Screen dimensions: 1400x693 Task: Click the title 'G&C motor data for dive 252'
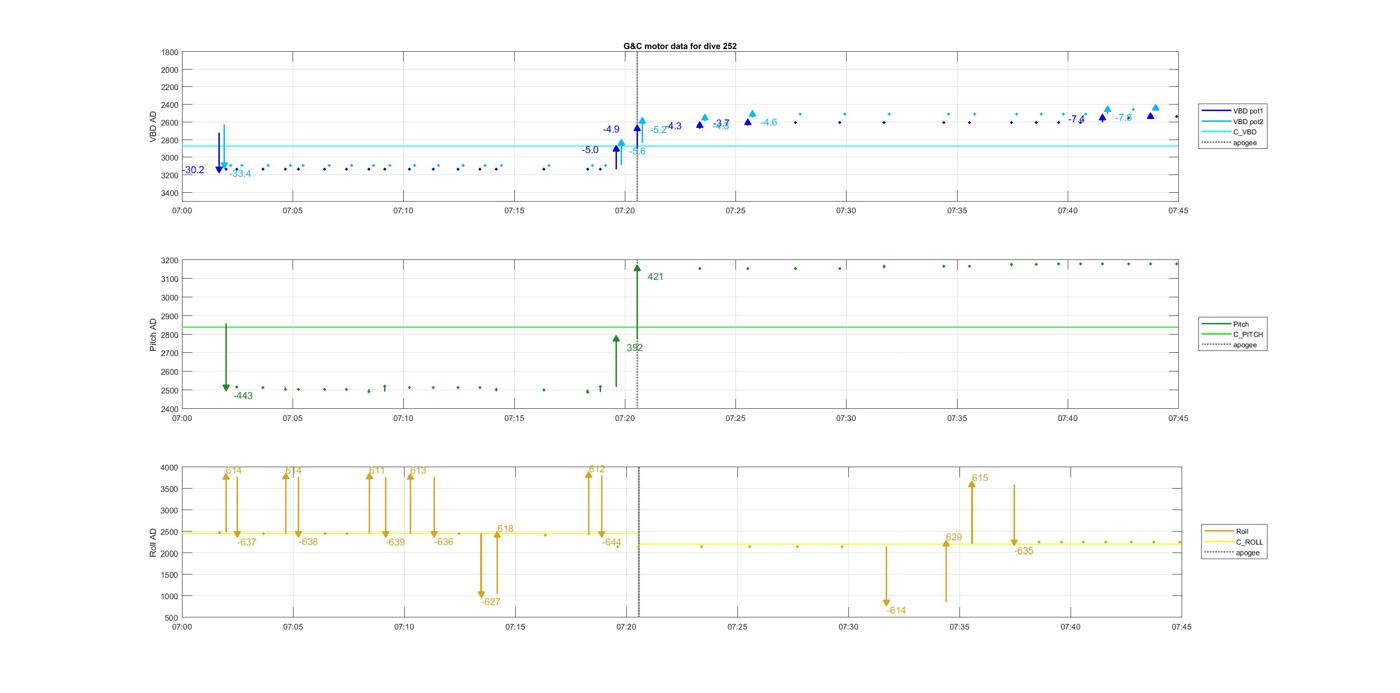point(680,46)
